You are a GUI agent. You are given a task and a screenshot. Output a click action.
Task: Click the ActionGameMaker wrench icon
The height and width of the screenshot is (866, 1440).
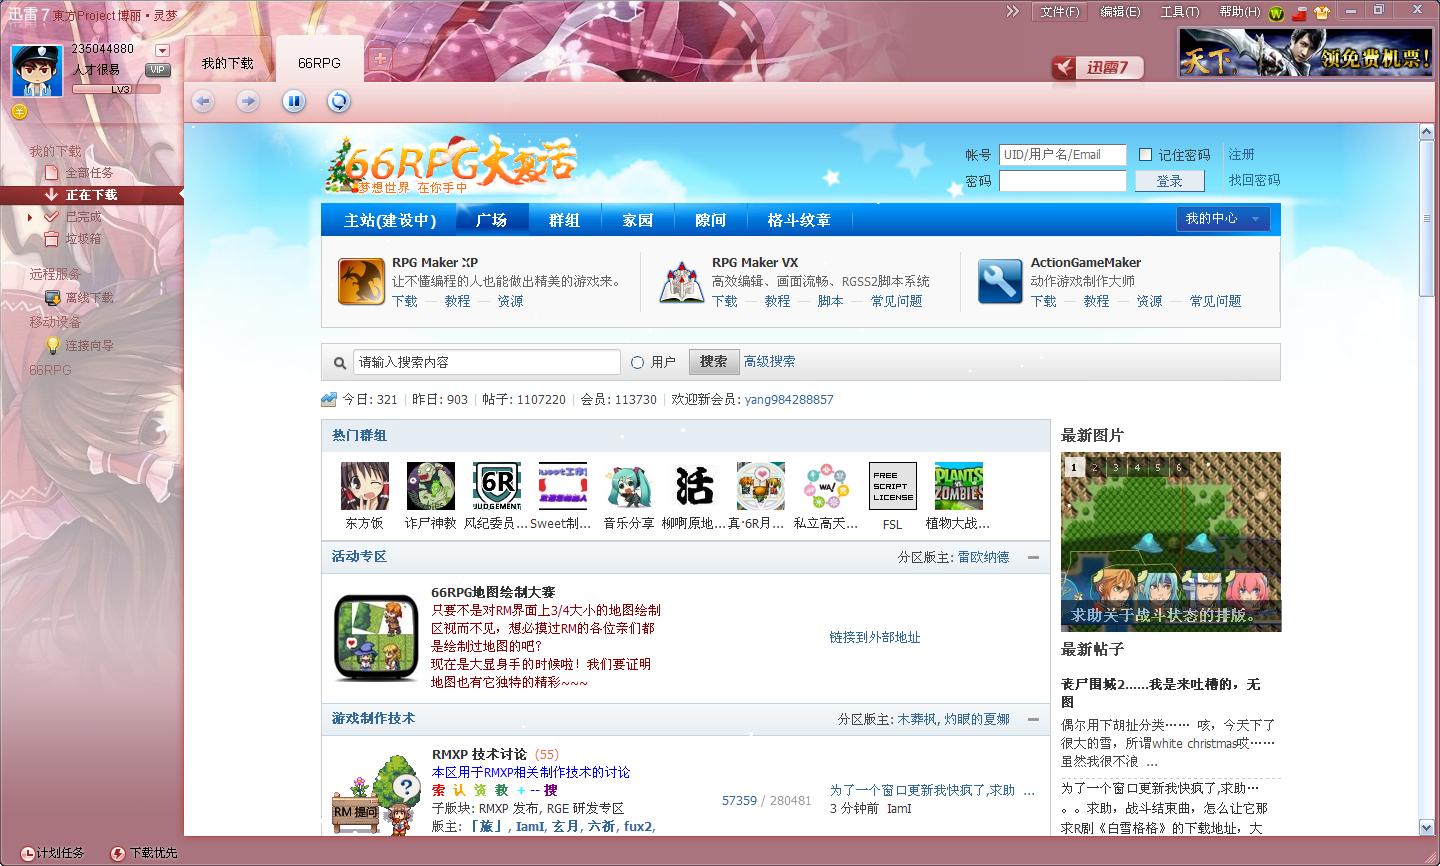tap(1000, 281)
